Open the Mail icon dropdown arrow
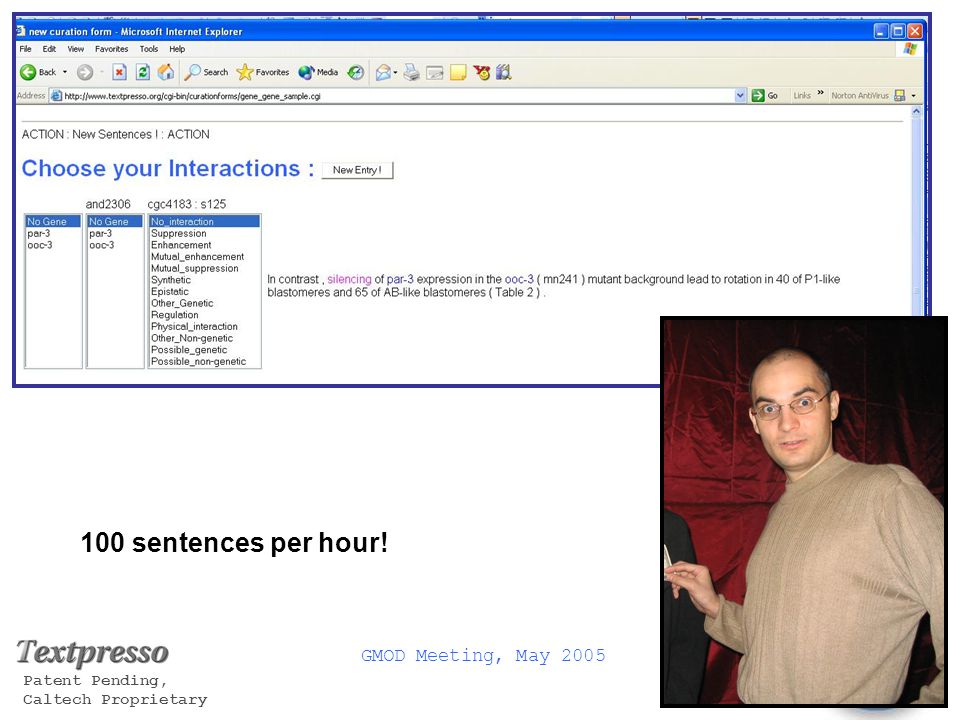This screenshot has height=720, width=960. tap(396, 72)
